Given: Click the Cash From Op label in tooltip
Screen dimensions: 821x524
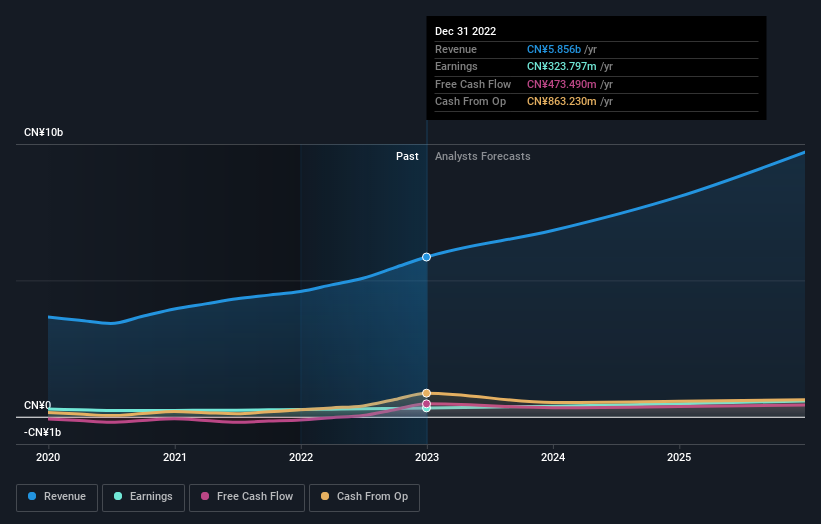Looking at the screenshot, I should tap(470, 102).
